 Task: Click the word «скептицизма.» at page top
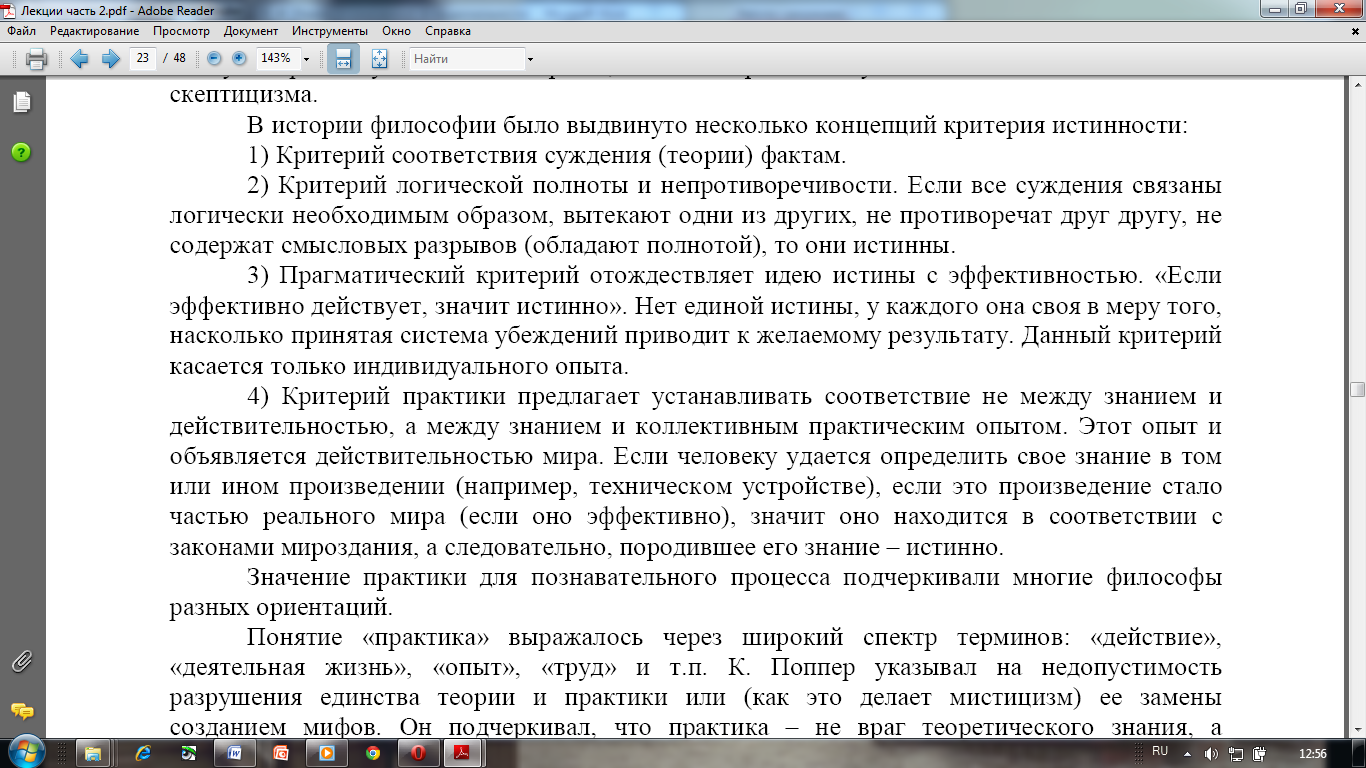coord(244,97)
